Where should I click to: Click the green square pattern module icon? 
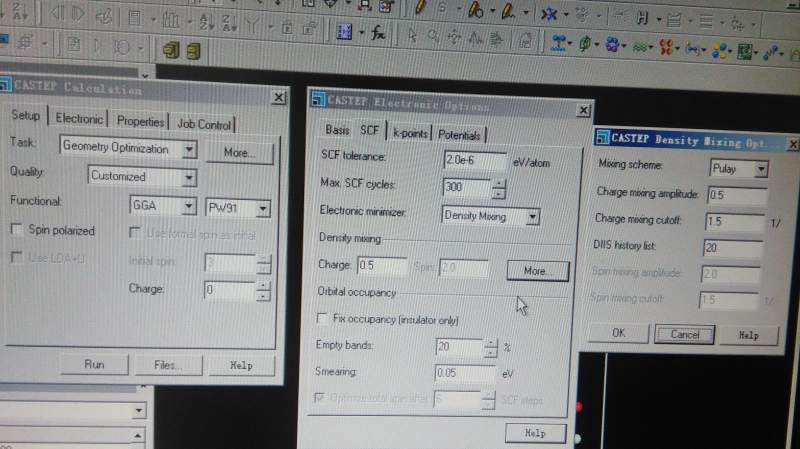pyautogui.click(x=745, y=52)
